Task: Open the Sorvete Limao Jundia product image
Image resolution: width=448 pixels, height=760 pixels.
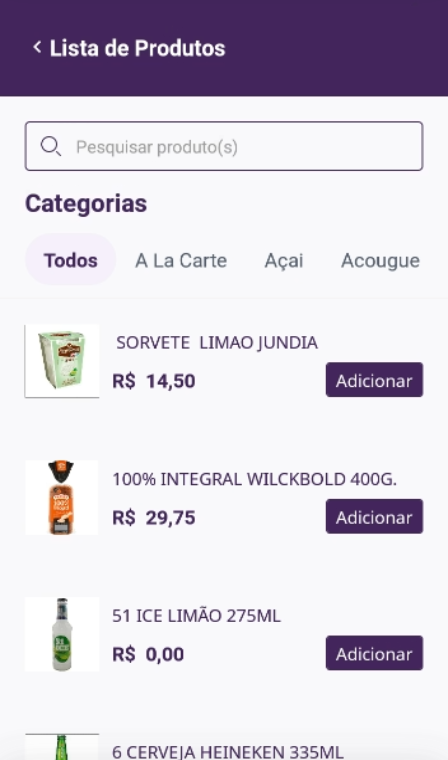Action: point(62,361)
